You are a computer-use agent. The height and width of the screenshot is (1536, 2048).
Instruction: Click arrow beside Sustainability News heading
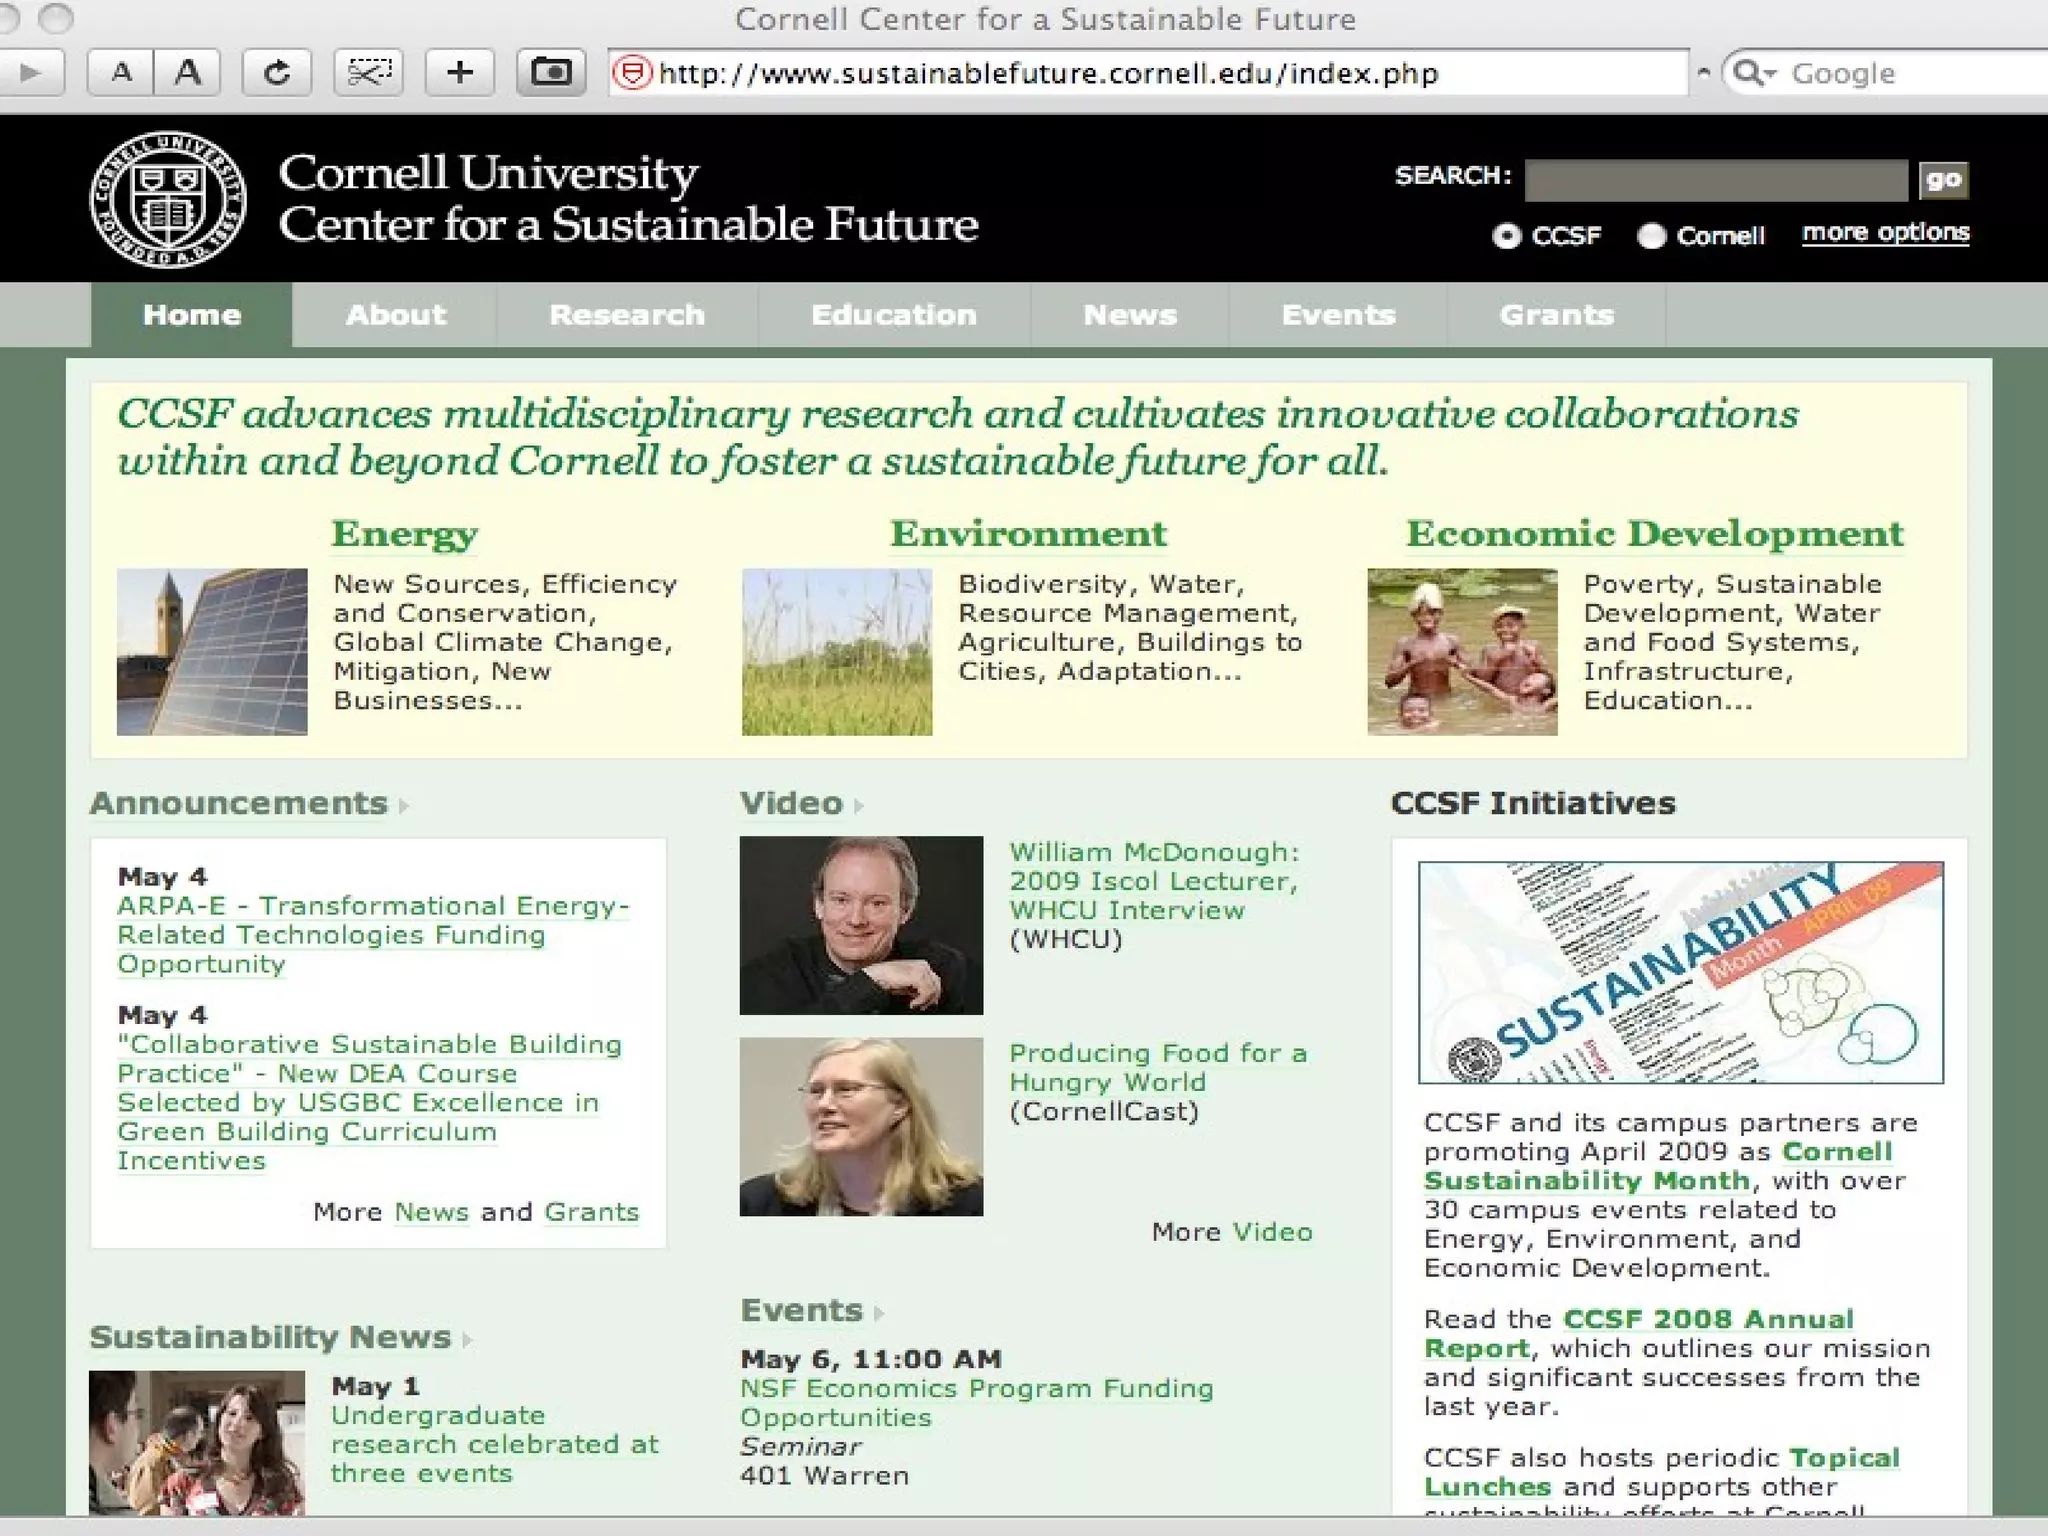pos(467,1339)
